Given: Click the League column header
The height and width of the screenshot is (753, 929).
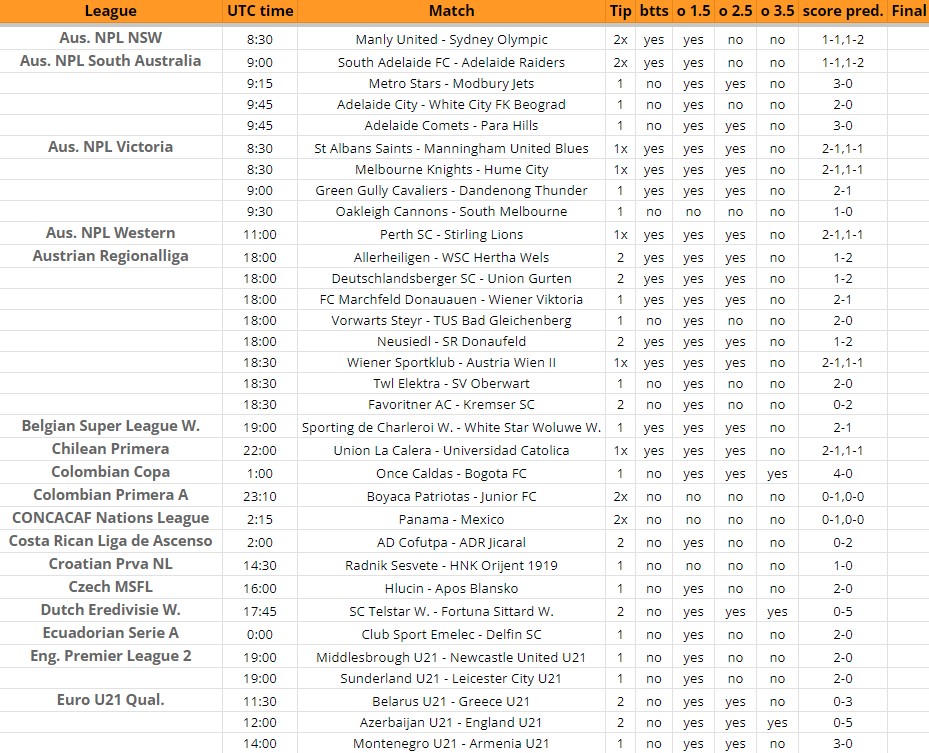Looking at the screenshot, I should coord(111,11).
